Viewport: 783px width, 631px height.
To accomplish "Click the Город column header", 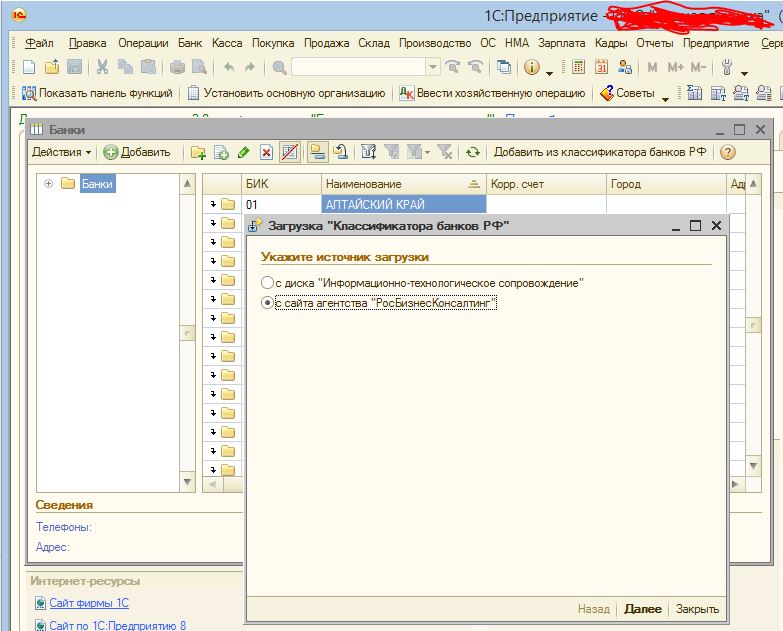I will tap(667, 184).
